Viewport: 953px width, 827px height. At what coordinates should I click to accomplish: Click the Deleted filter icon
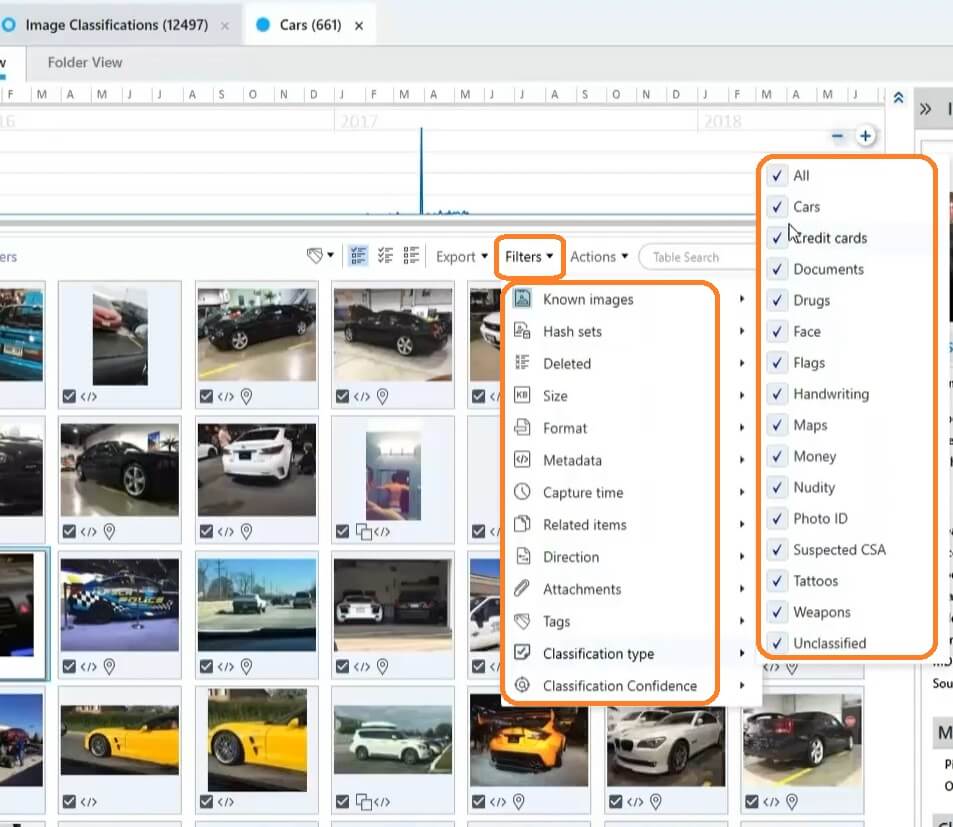click(522, 363)
